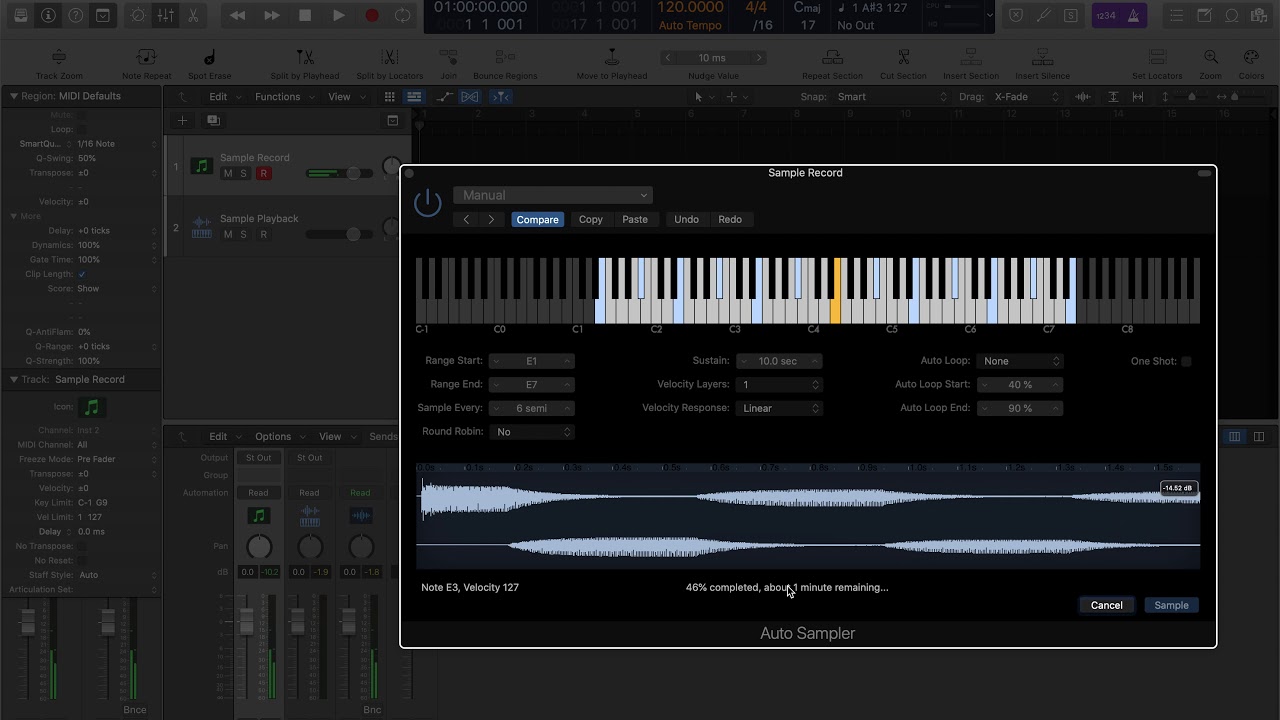This screenshot has width=1280, height=720.
Task: Click the Spot Erase toolbar icon
Action: [x=209, y=58]
